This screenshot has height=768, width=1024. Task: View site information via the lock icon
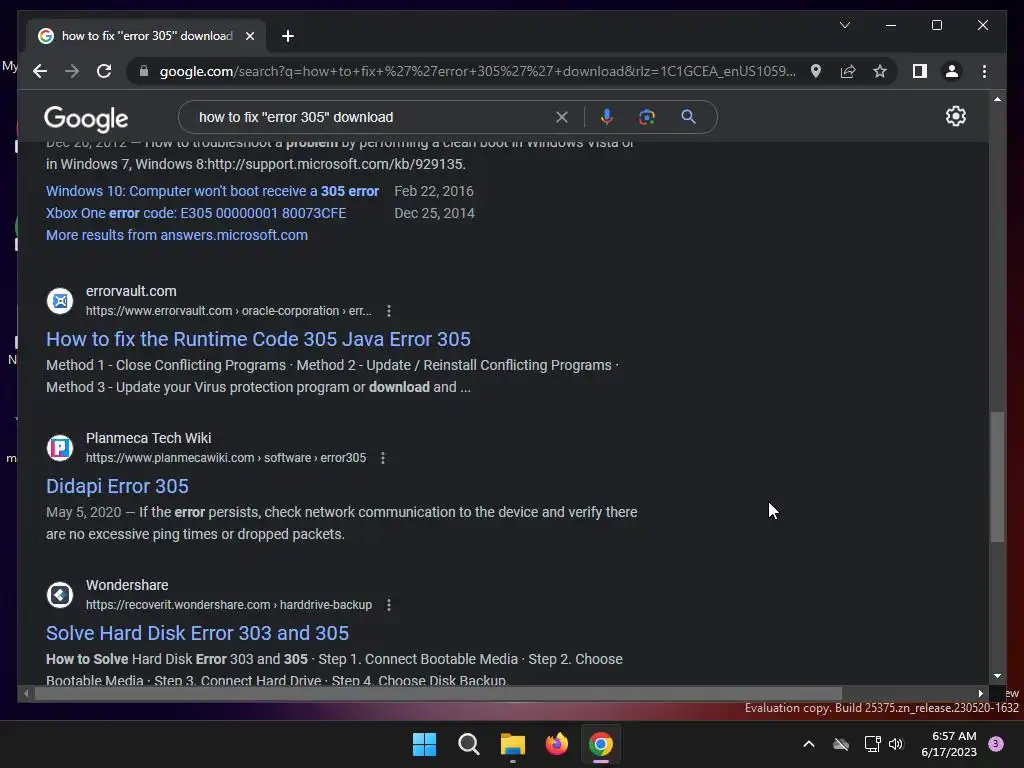point(144,71)
